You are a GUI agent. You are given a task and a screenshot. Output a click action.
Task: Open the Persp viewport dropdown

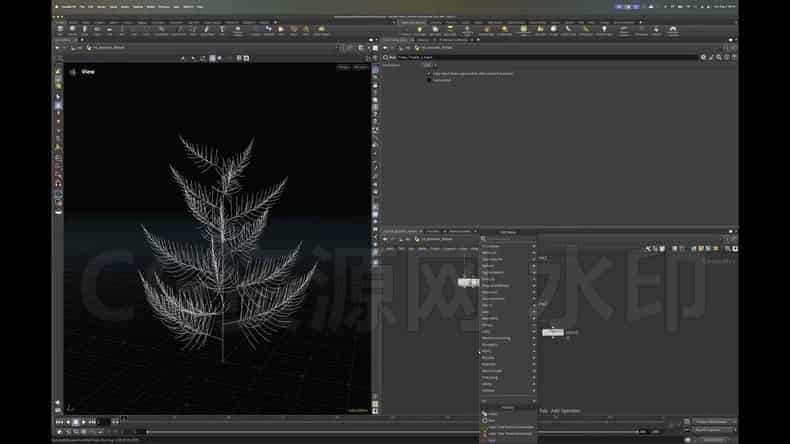pos(344,67)
